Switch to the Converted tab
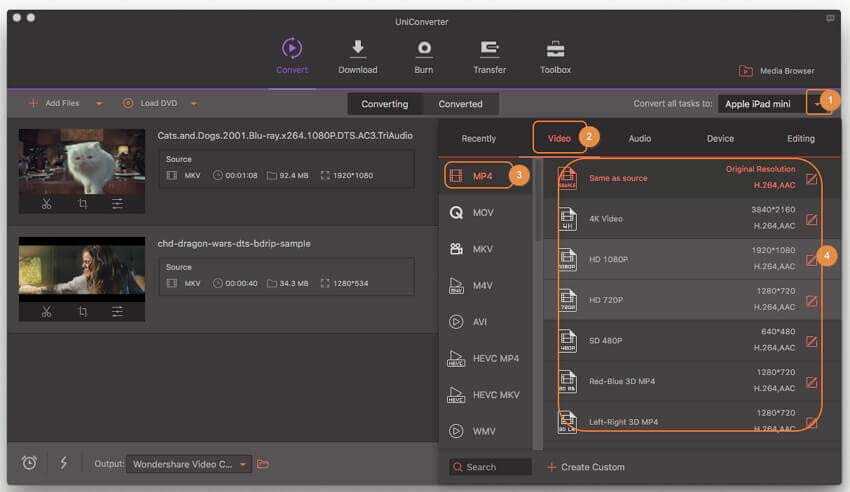This screenshot has width=850, height=492. tap(460, 103)
